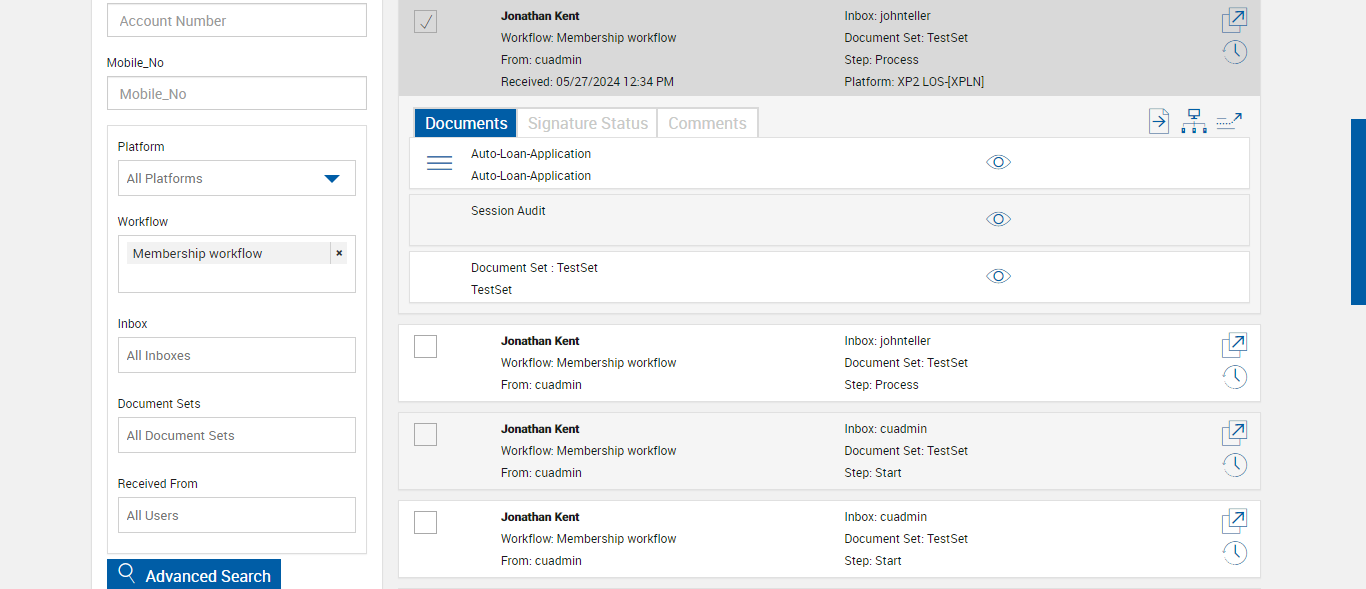The width and height of the screenshot is (1366, 589).
Task: Click the Advanced Search button
Action: (x=194, y=575)
